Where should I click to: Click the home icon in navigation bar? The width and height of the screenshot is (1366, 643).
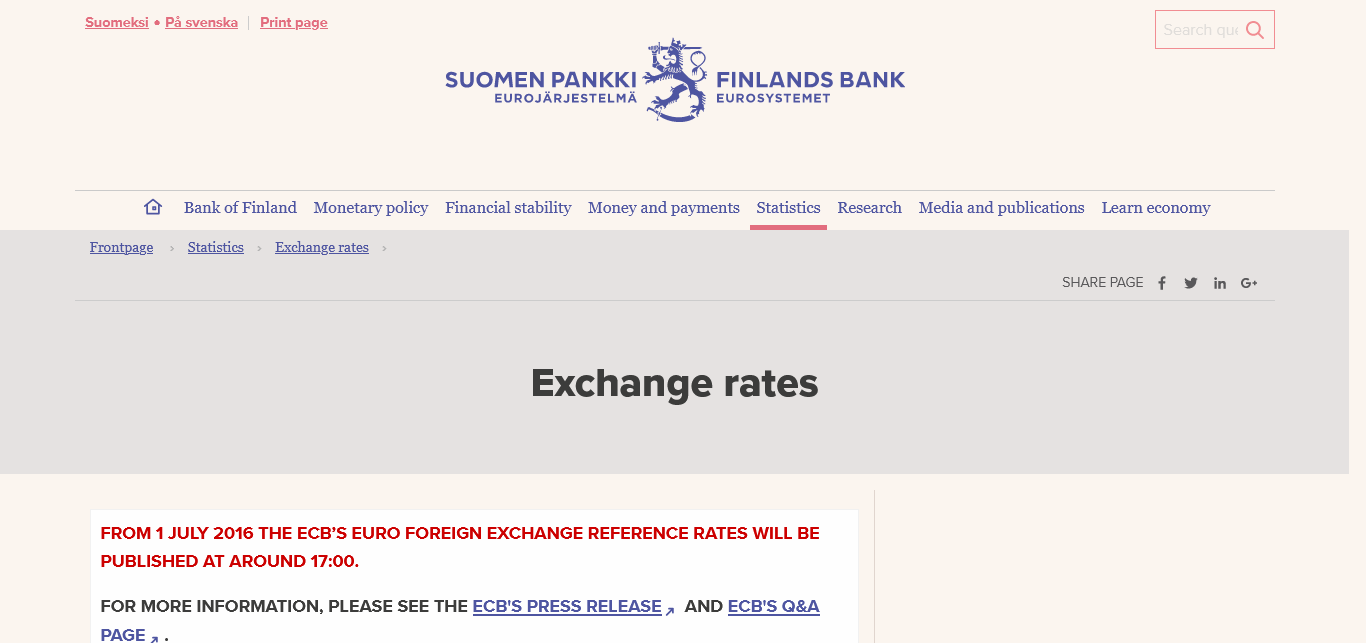[x=153, y=207]
